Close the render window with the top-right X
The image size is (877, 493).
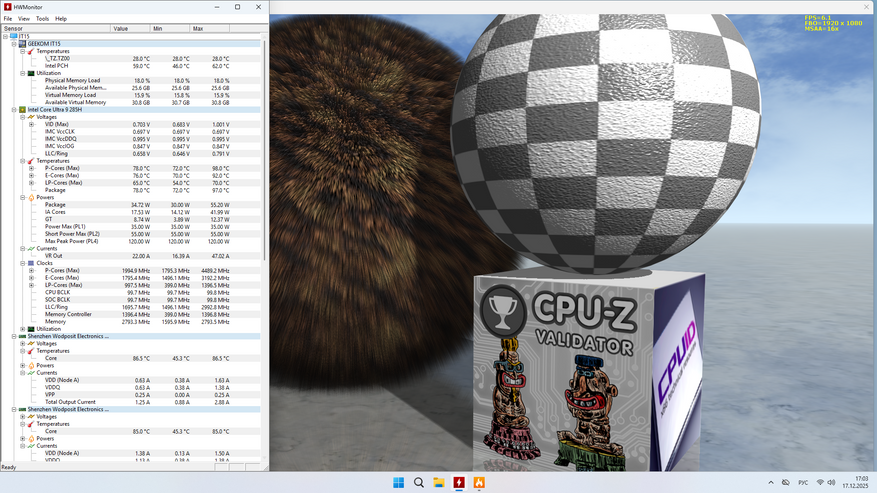[x=866, y=7]
